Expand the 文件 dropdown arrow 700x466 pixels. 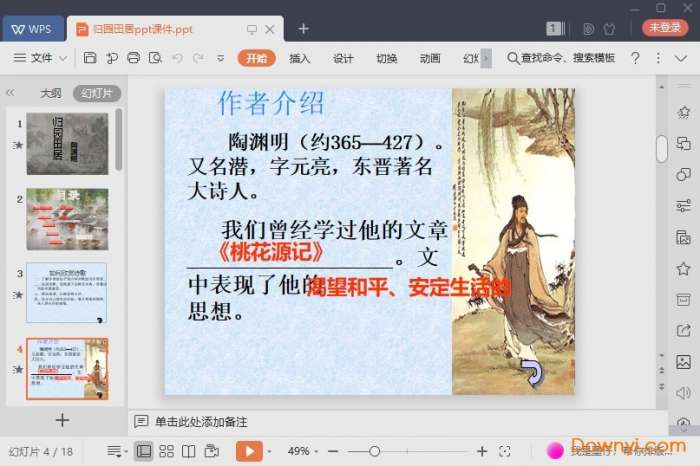(63, 58)
